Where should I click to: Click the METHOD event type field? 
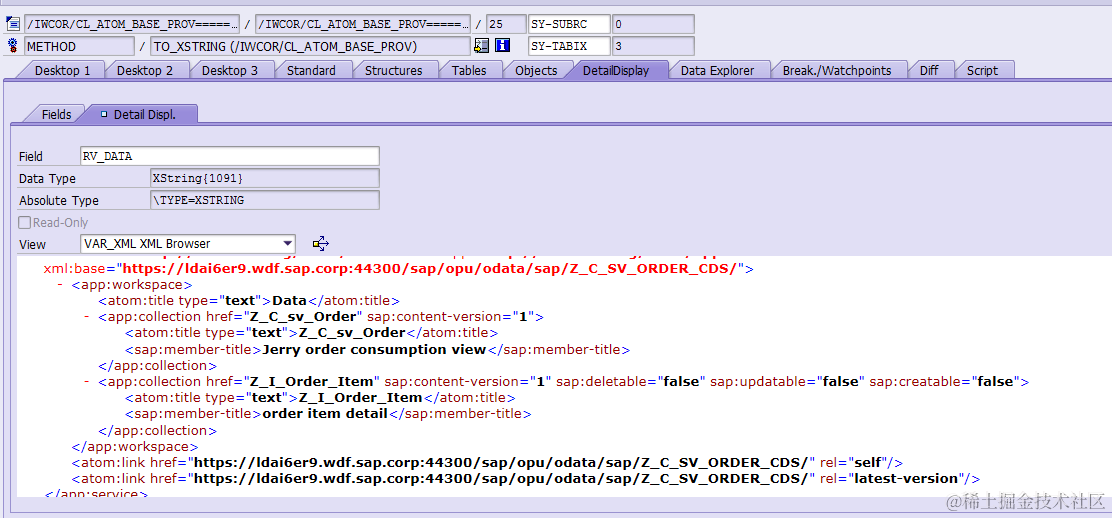[x=79, y=46]
